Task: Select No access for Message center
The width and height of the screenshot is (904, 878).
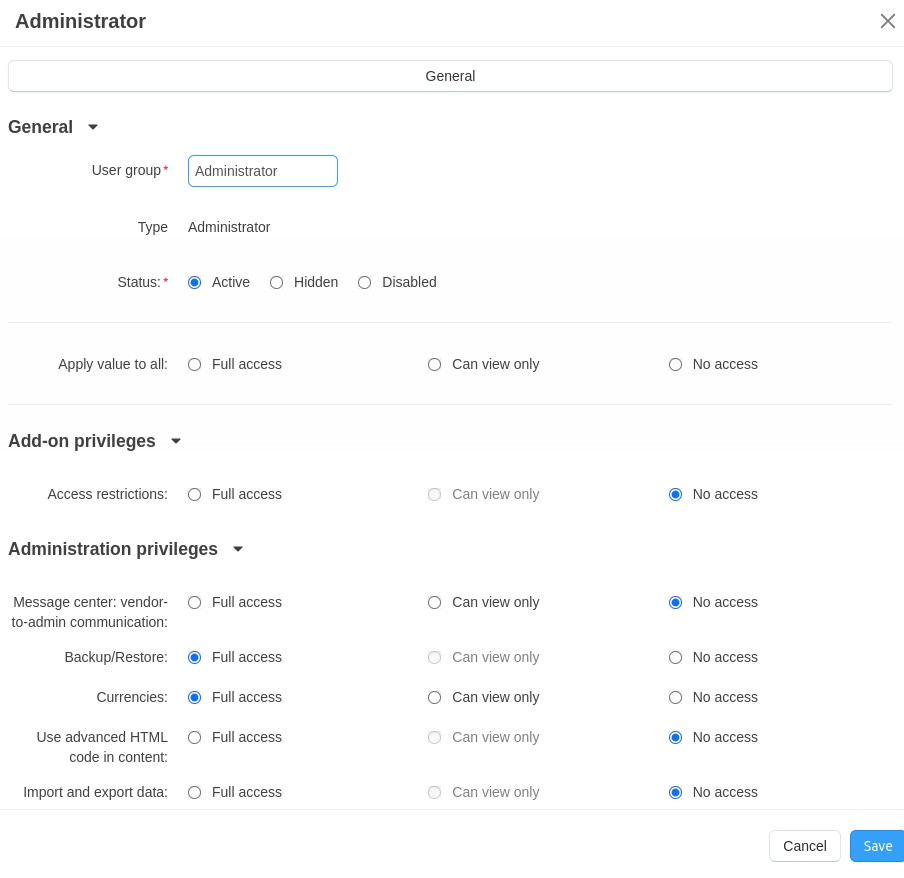Action: [x=675, y=602]
